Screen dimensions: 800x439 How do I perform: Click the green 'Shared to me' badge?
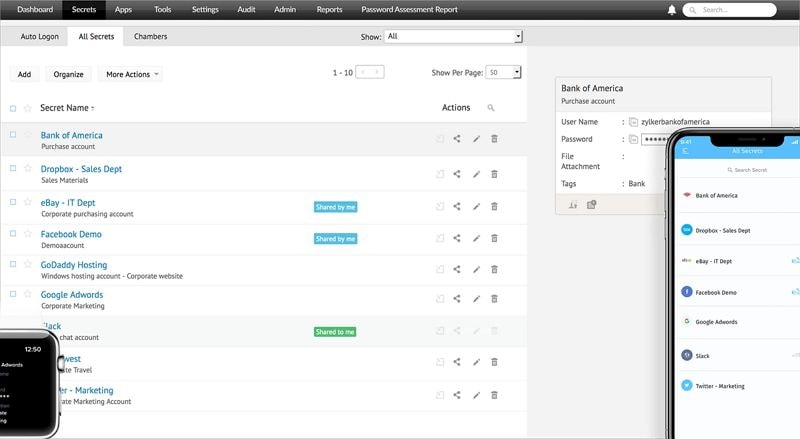[335, 332]
